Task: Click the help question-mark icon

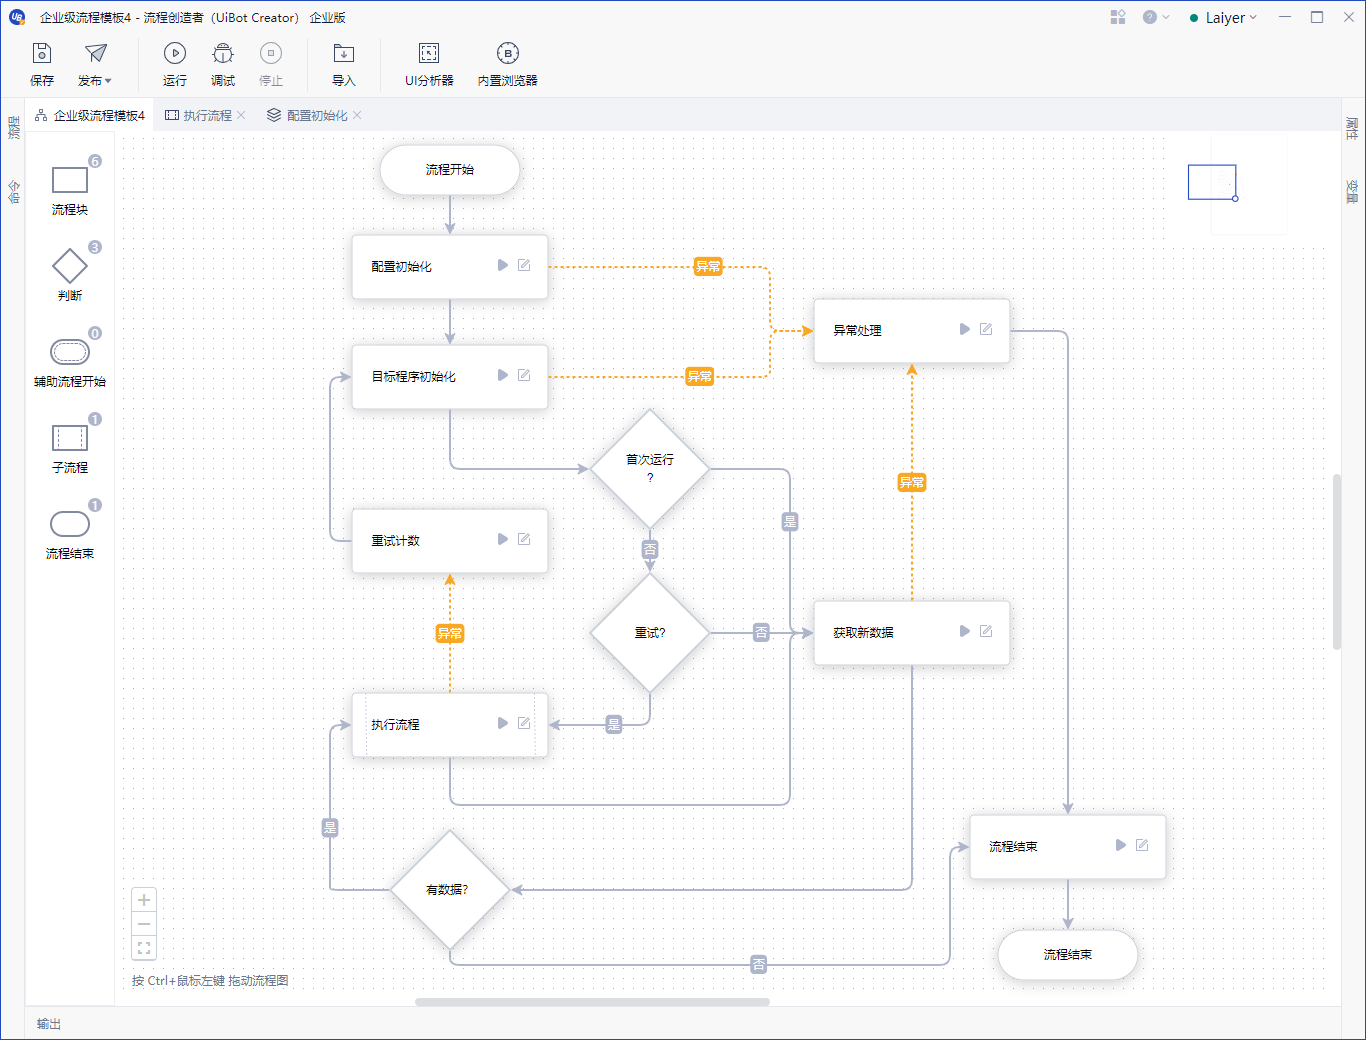Action: pos(1150,17)
